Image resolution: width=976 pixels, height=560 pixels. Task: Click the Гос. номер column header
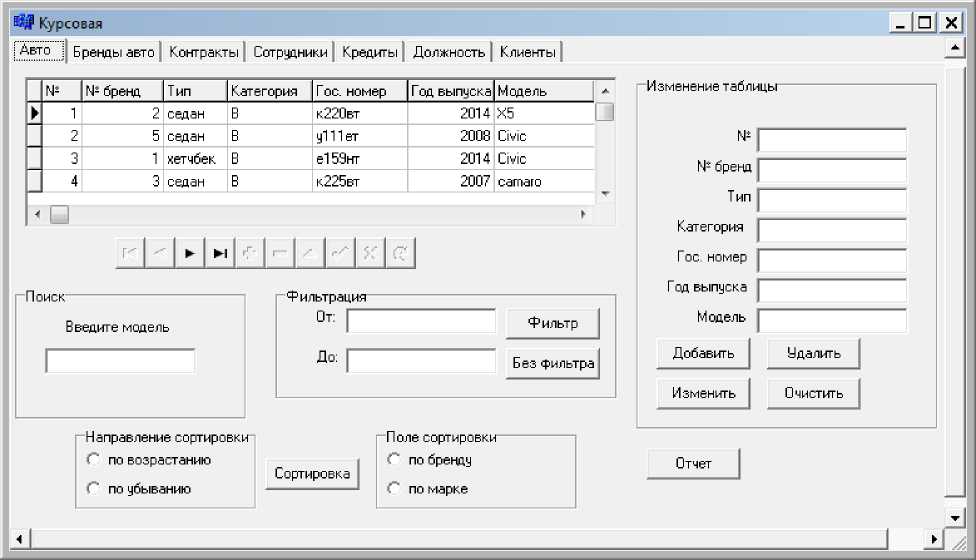(x=360, y=91)
